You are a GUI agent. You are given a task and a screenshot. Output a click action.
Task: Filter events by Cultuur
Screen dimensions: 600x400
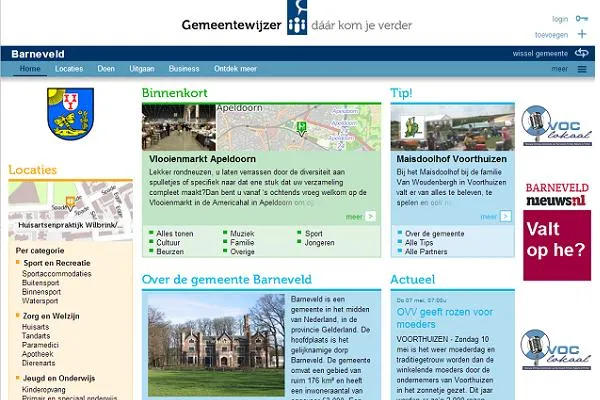pyautogui.click(x=168, y=243)
